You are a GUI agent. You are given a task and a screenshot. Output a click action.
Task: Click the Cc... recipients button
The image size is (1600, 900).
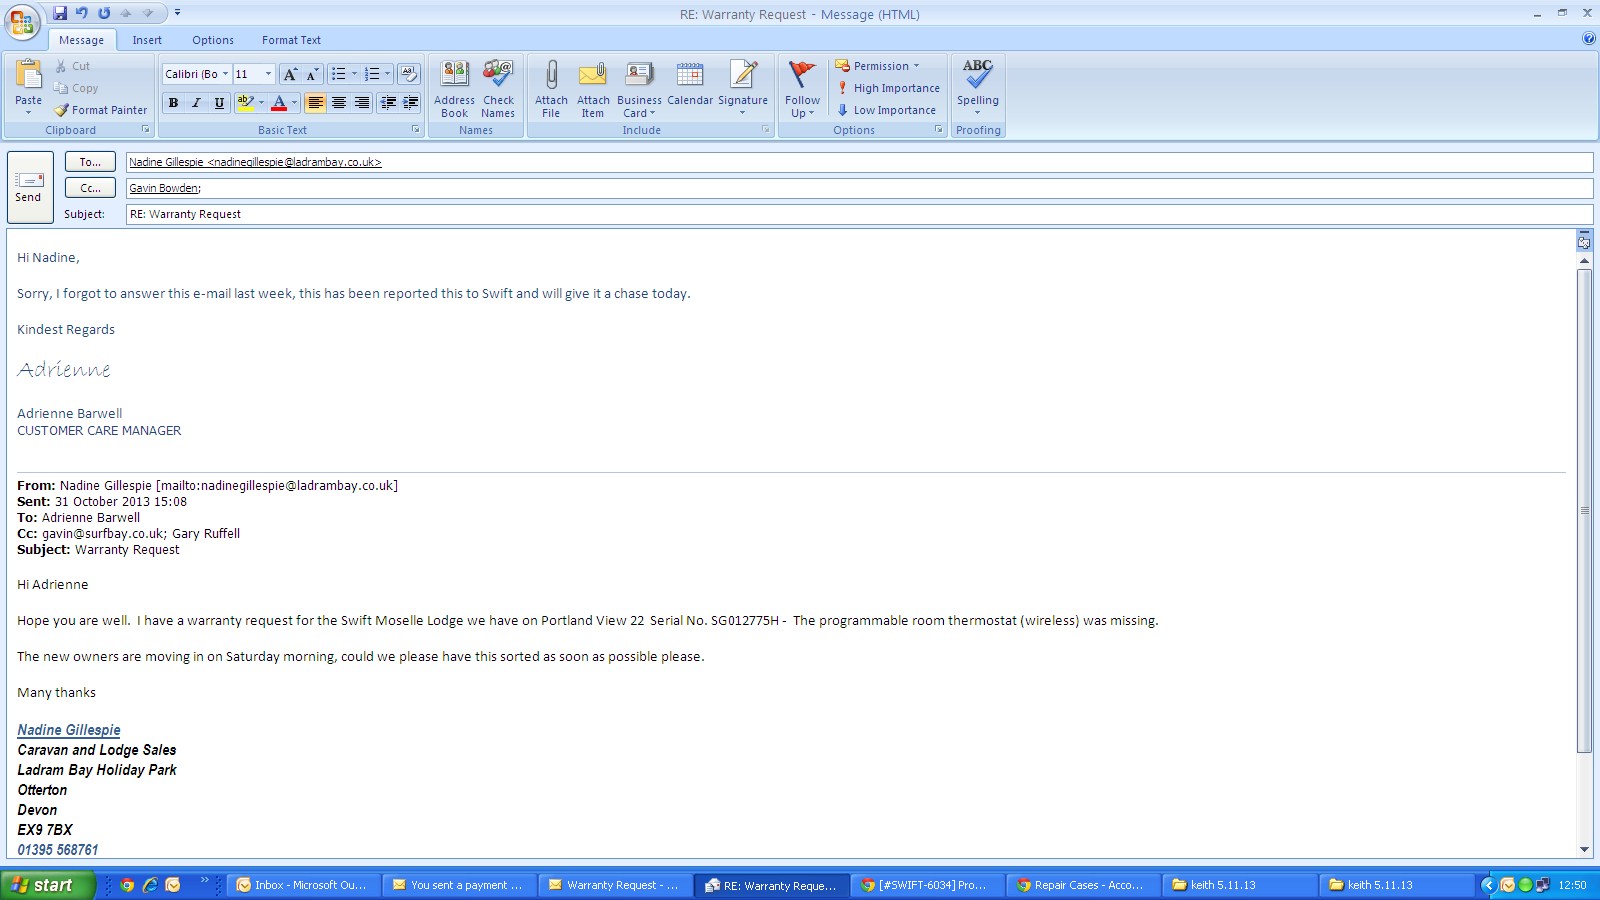pyautogui.click(x=90, y=188)
